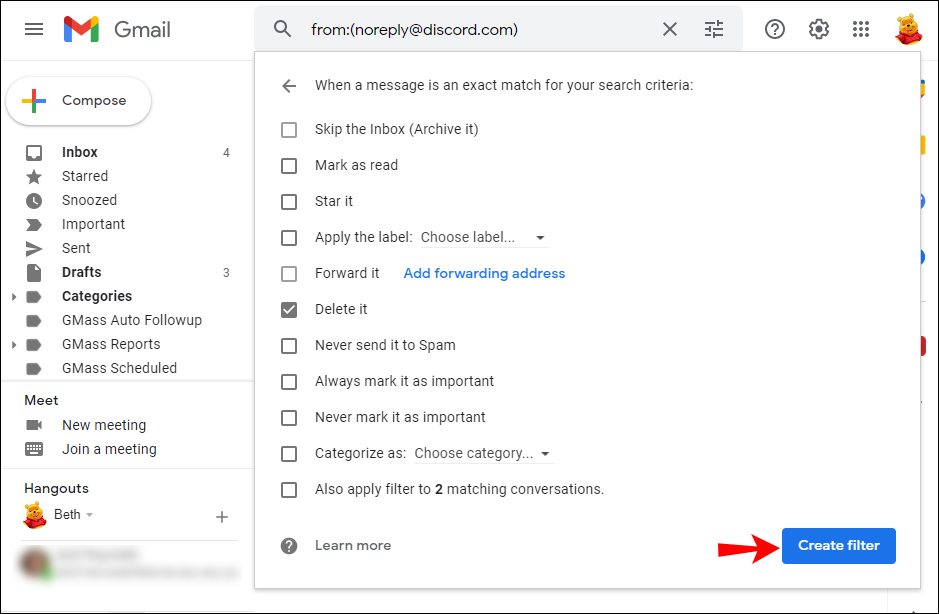Open the Choose category dropdown
Screen dimensions: 939x614
click(483, 453)
